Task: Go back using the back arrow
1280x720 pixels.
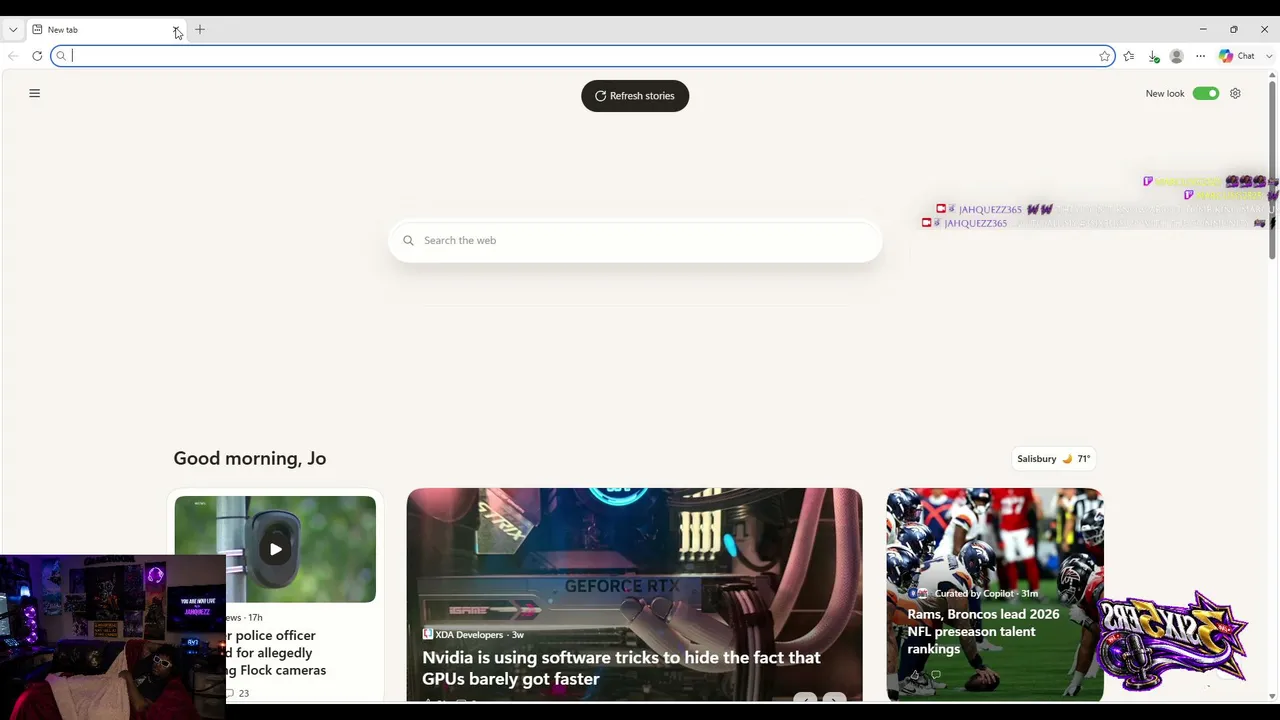Action: point(13,56)
